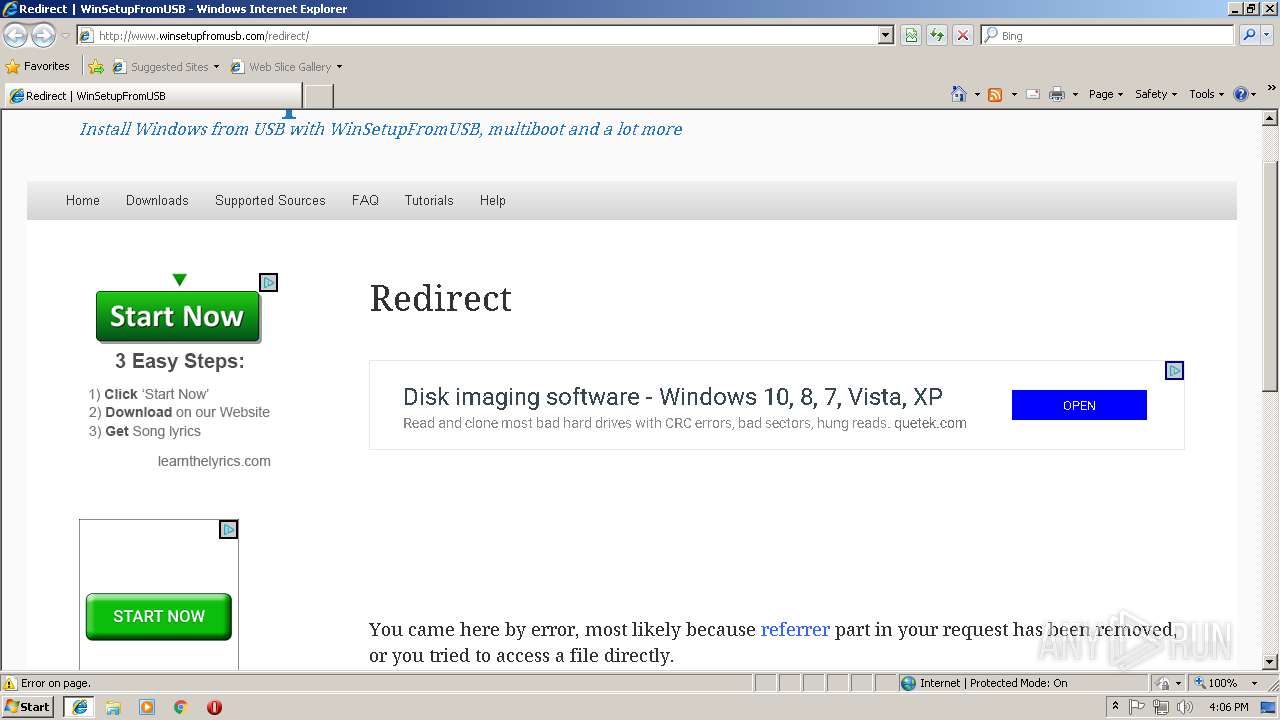1280x720 pixels.
Task: Click the volume speaker tray icon
Action: tap(1185, 707)
